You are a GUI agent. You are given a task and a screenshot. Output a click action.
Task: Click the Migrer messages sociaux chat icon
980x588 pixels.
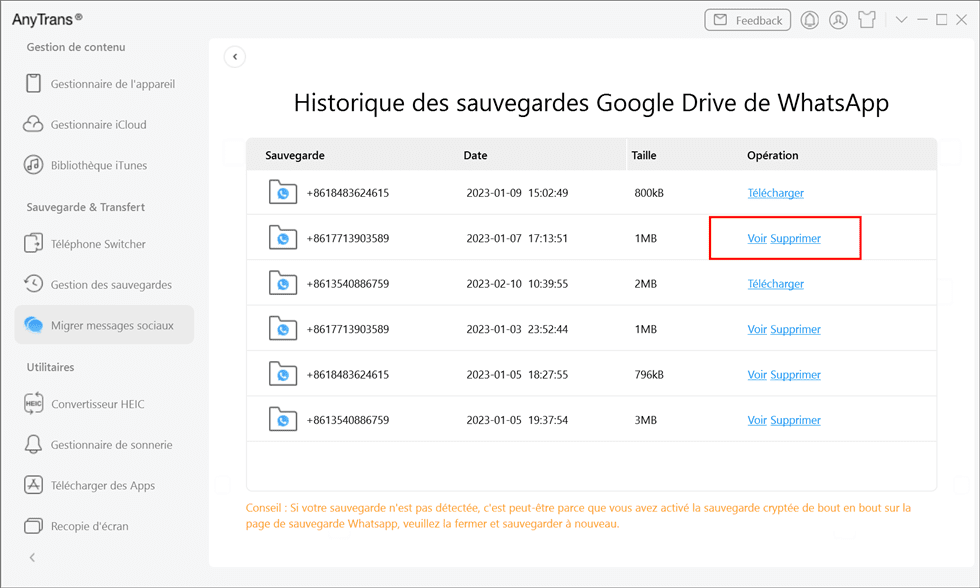[33, 325]
